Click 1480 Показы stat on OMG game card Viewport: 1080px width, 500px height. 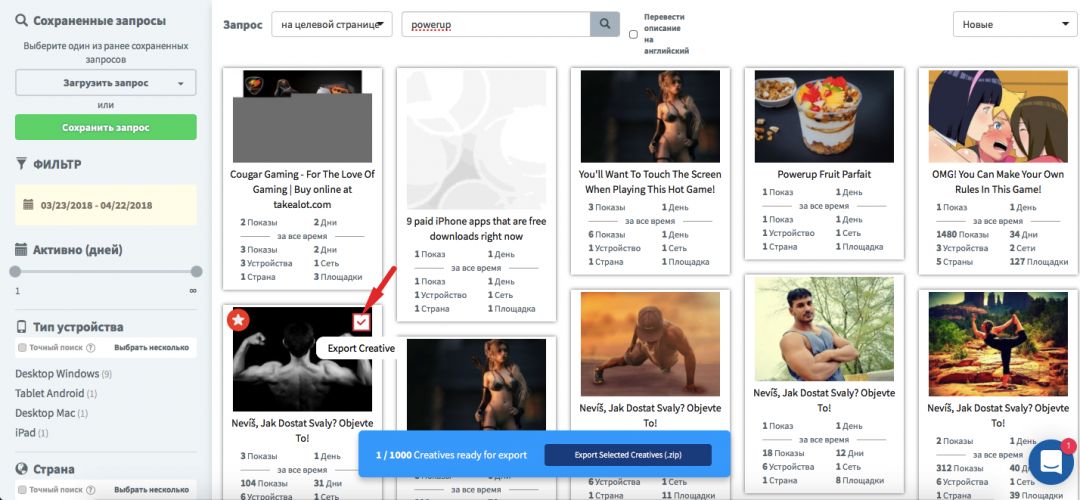pos(962,235)
